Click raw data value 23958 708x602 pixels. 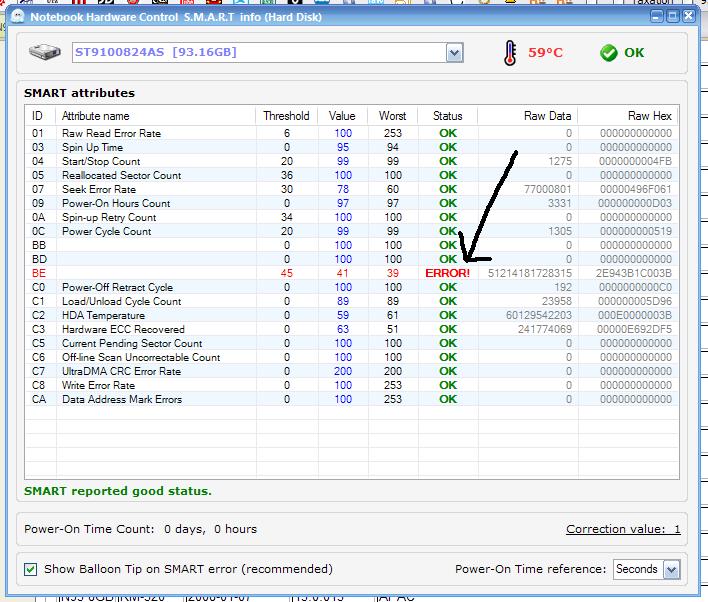pyautogui.click(x=557, y=301)
